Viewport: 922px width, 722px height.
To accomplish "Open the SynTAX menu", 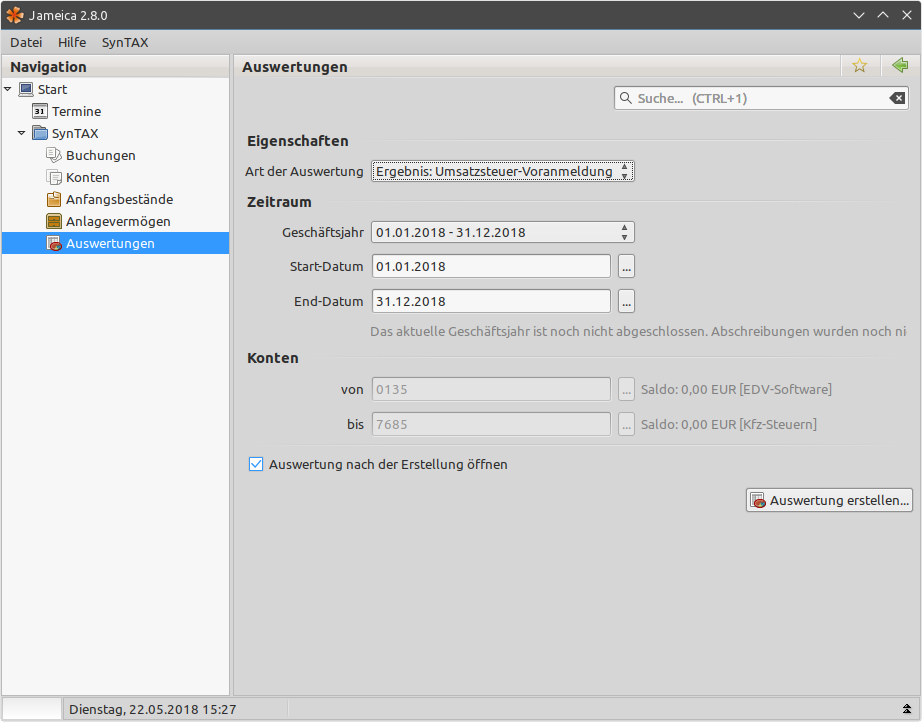I will [x=125, y=42].
